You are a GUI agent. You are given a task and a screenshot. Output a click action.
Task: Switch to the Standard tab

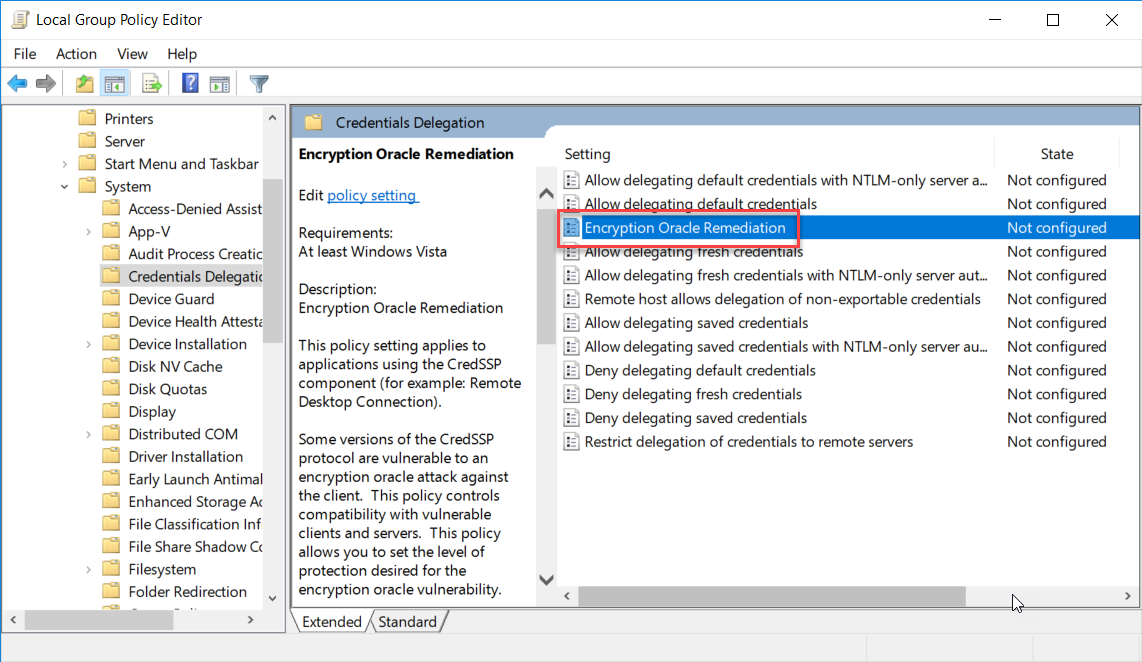(407, 622)
